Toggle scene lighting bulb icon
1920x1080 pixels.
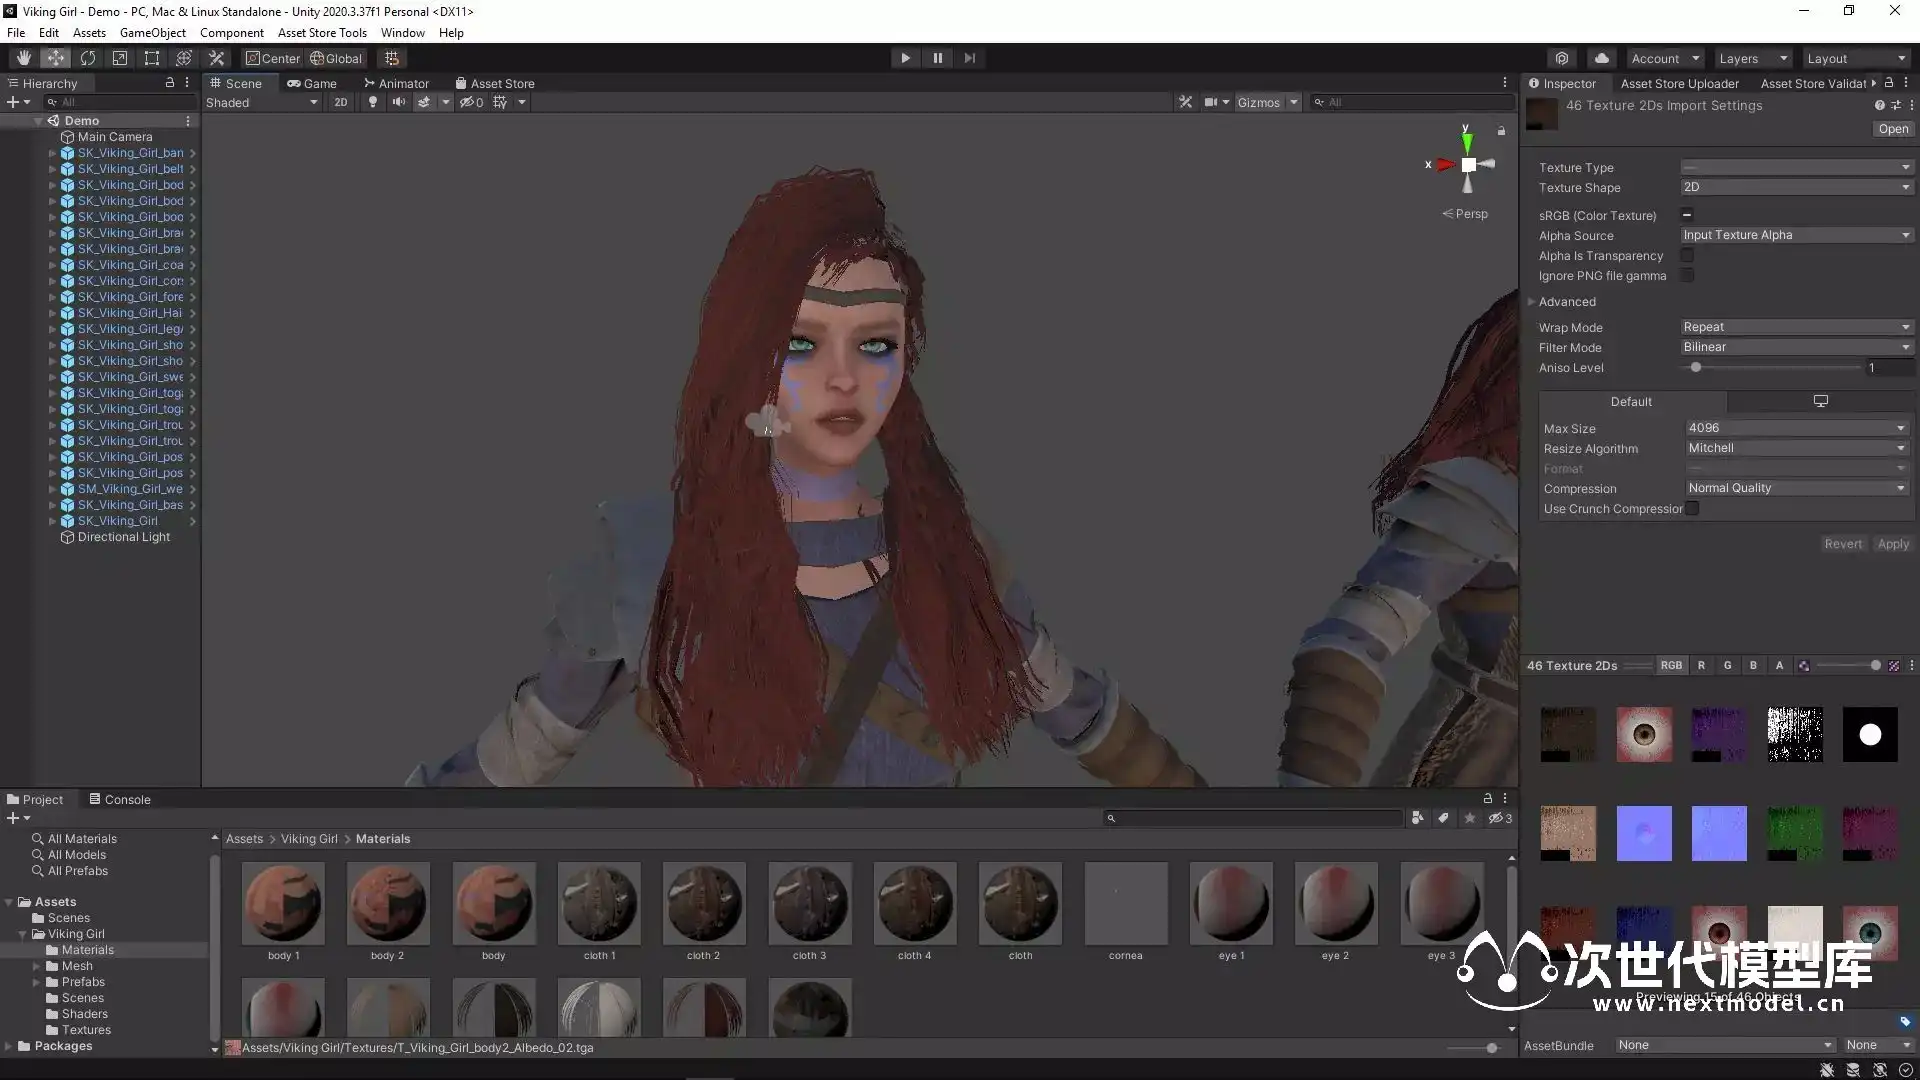pos(373,102)
